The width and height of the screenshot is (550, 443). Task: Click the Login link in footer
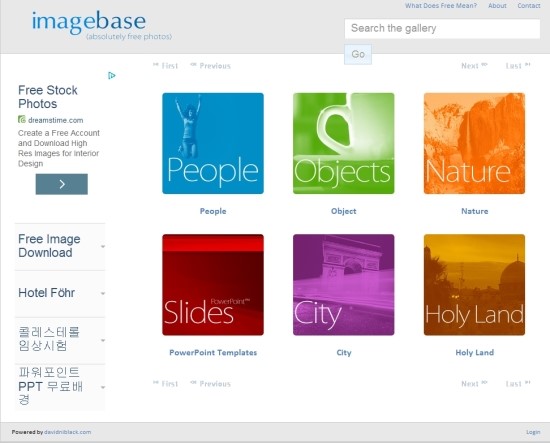click(533, 432)
